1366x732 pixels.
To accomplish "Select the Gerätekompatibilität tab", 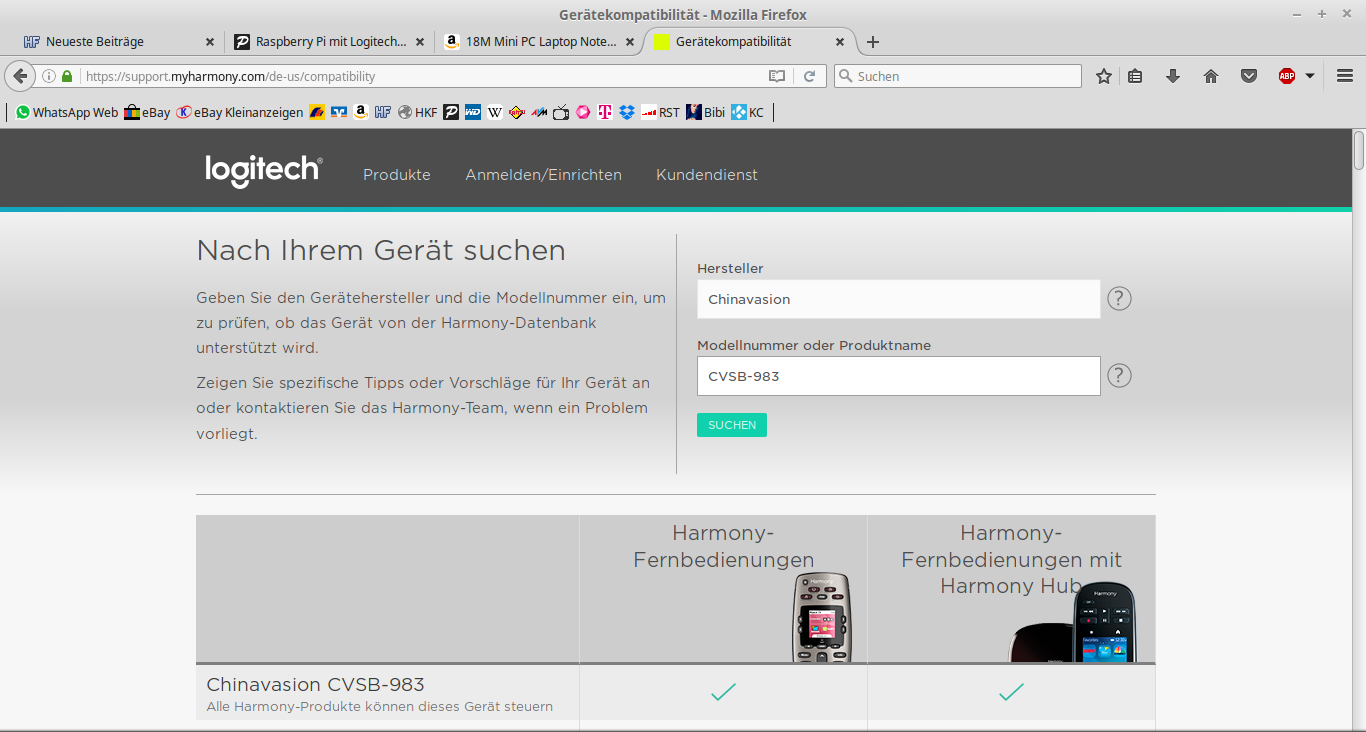I will (x=750, y=42).
